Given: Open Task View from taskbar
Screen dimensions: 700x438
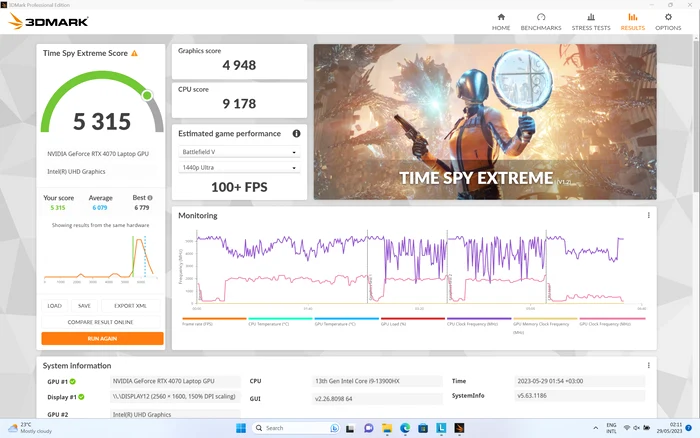Looking at the screenshot, I should point(350,428).
